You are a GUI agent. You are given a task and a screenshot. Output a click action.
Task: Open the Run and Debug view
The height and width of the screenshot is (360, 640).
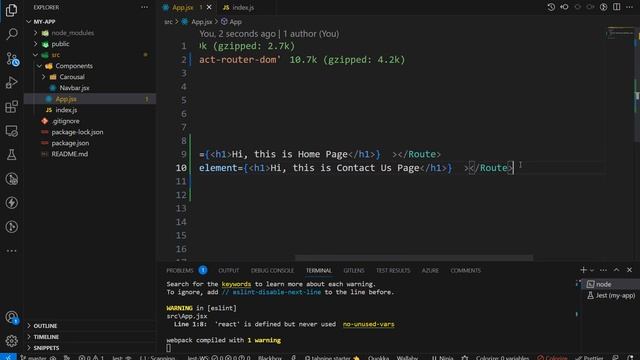[11, 82]
